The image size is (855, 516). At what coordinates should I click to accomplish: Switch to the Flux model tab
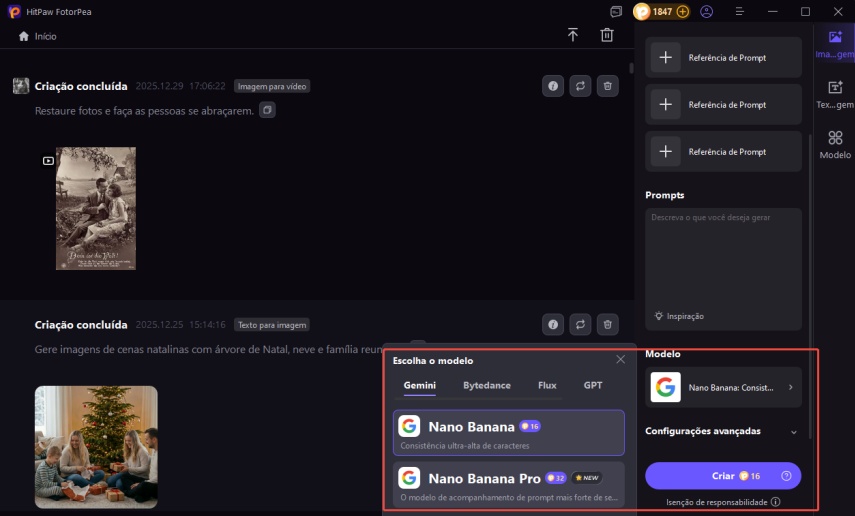(547, 385)
